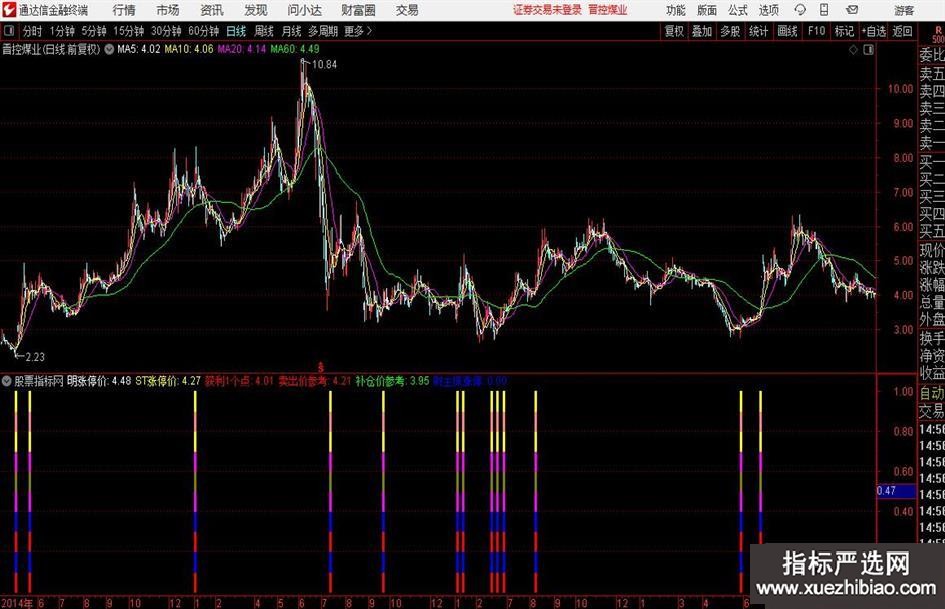Click the 叠加 overlay toolbar button
945x609 pixels.
pos(702,31)
